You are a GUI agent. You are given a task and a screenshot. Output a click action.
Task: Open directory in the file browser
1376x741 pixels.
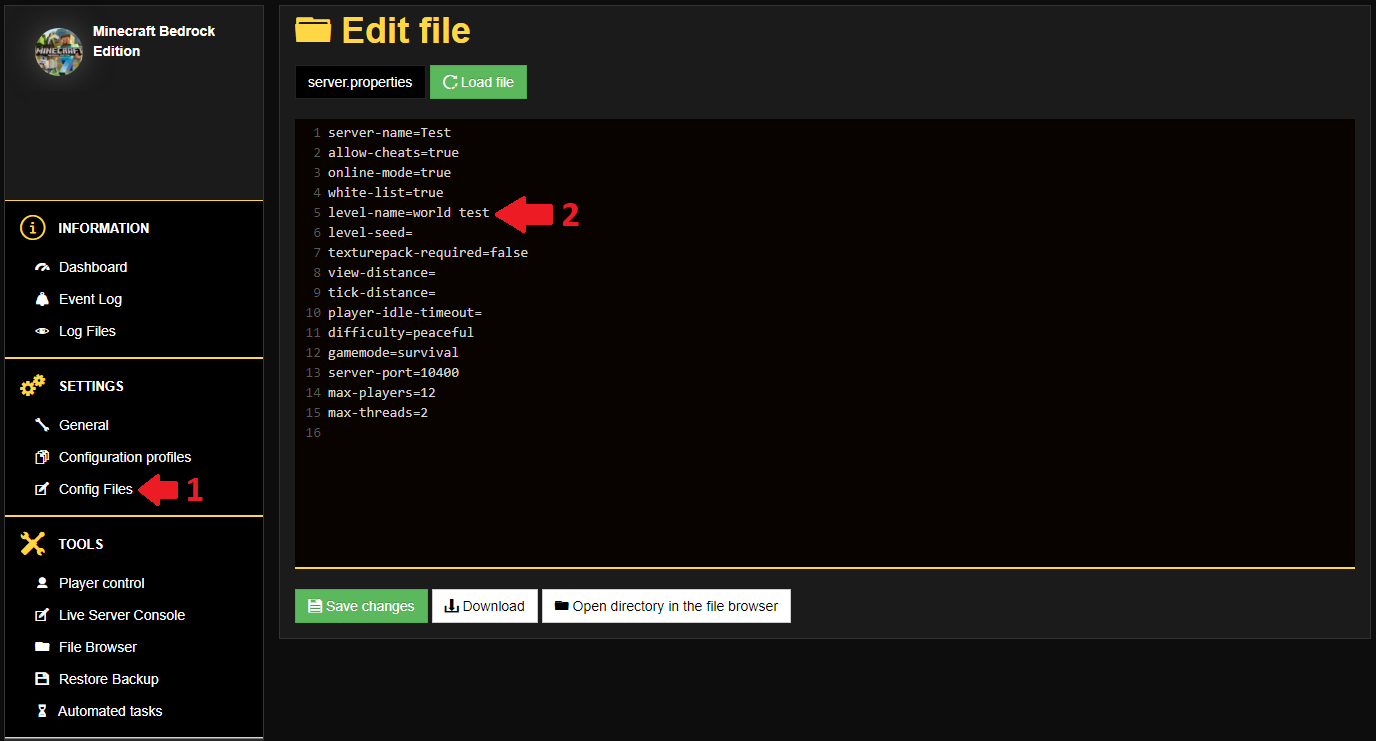(x=666, y=606)
